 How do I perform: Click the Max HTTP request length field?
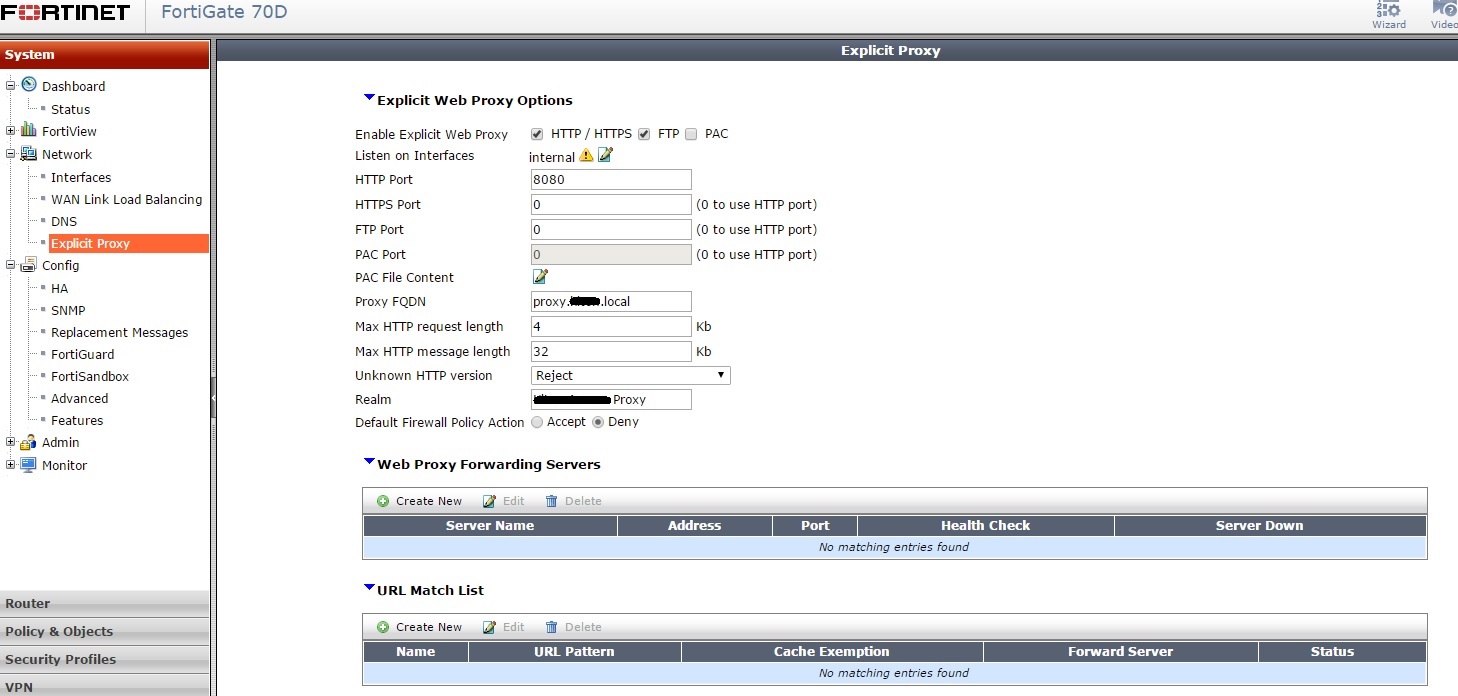tap(611, 326)
